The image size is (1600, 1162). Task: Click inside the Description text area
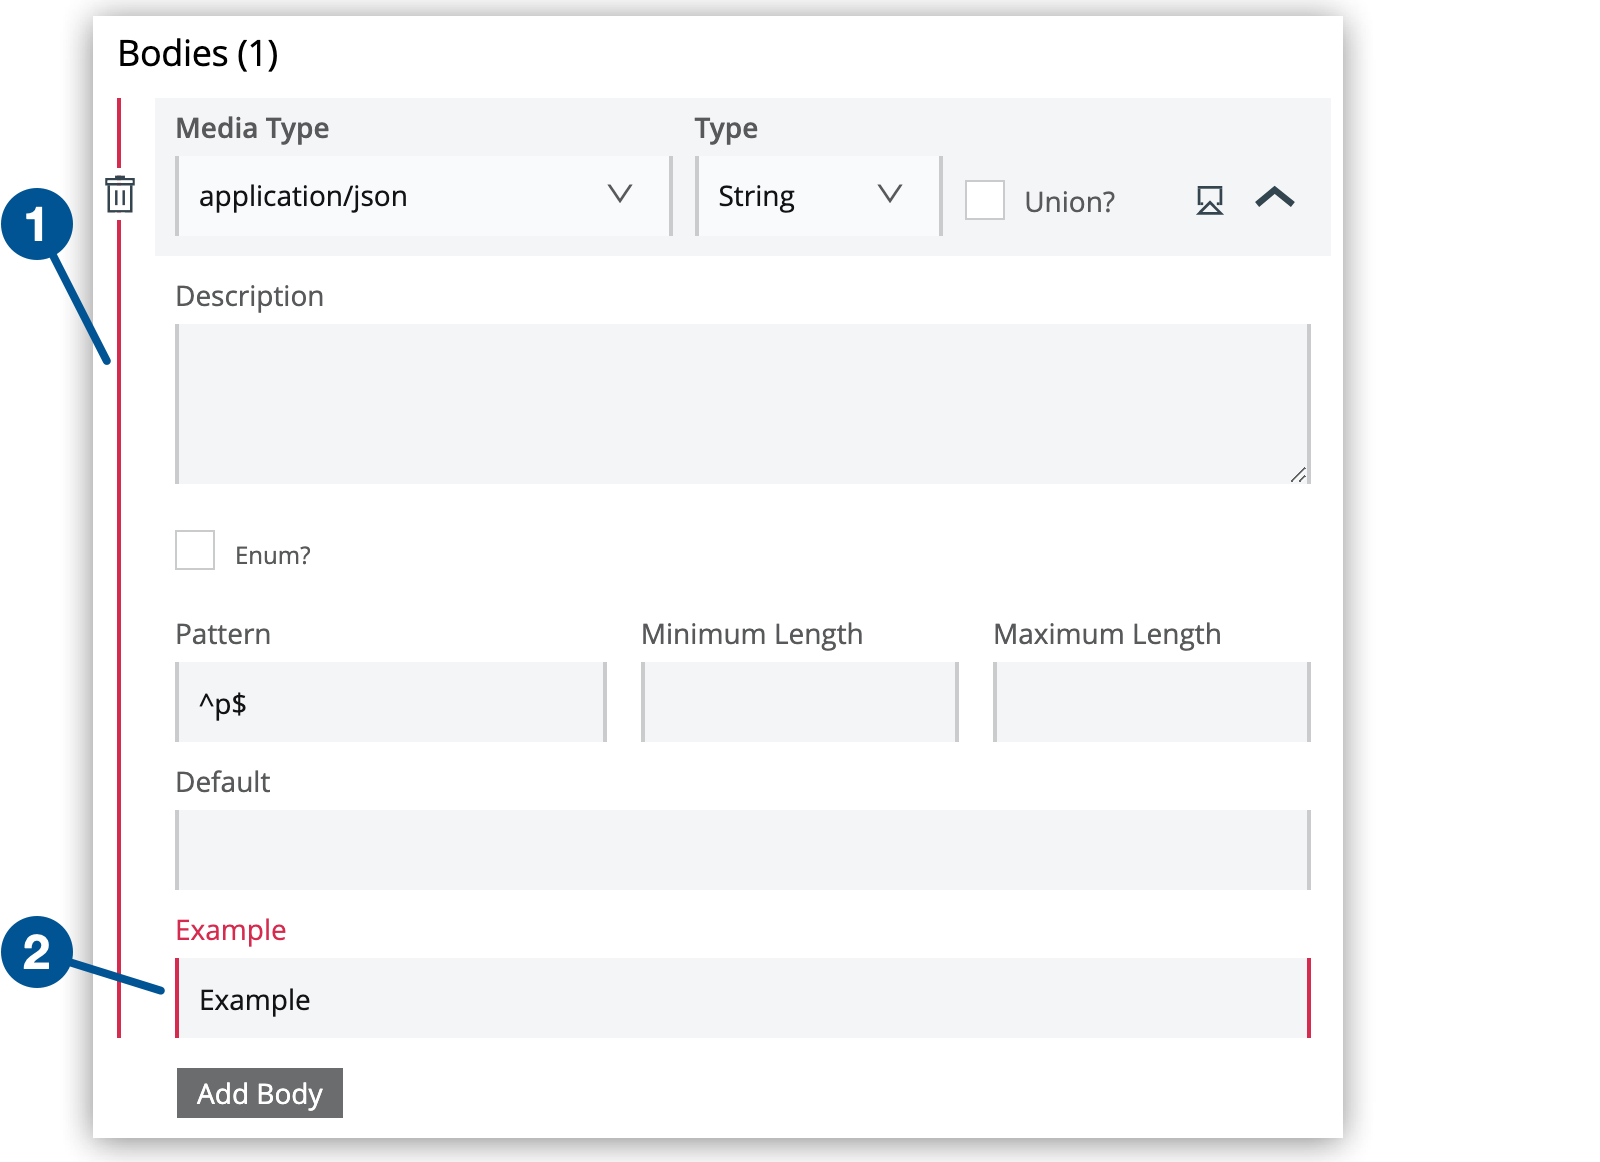[742, 403]
